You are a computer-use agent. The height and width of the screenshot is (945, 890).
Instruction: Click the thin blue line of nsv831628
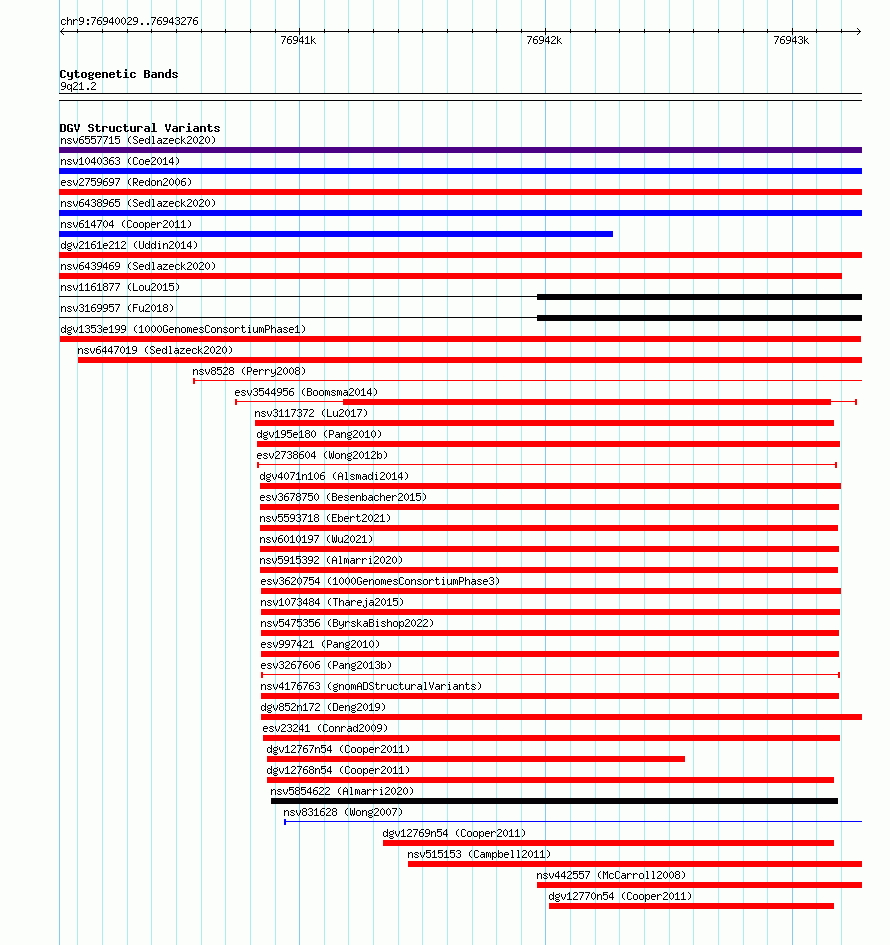pyautogui.click(x=573, y=821)
